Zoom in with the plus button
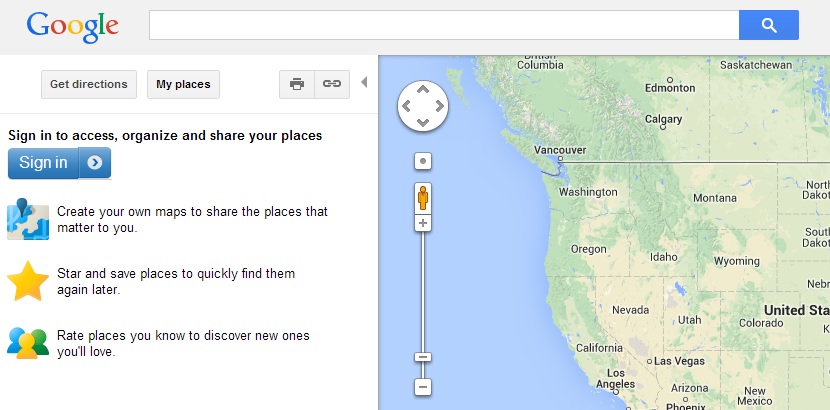Image resolution: width=830 pixels, height=410 pixels. [422, 223]
